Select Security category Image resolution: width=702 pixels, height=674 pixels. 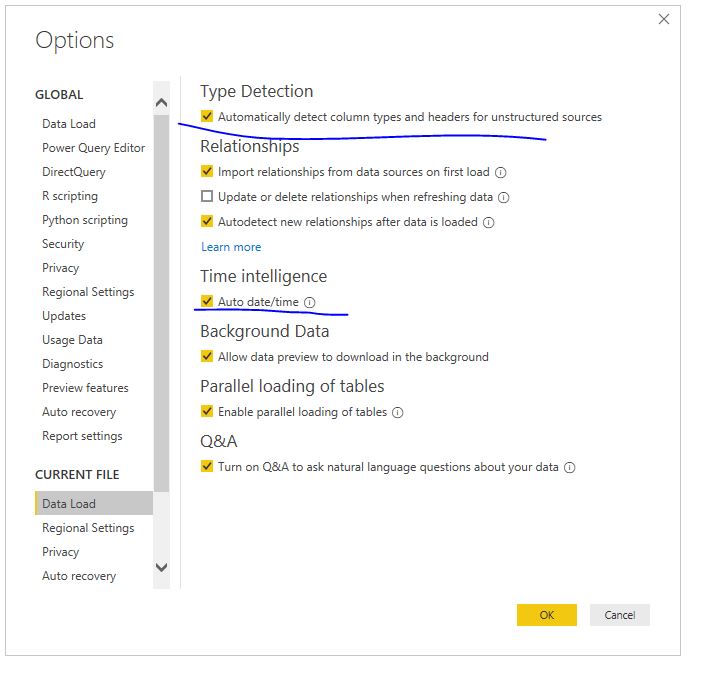pos(63,244)
